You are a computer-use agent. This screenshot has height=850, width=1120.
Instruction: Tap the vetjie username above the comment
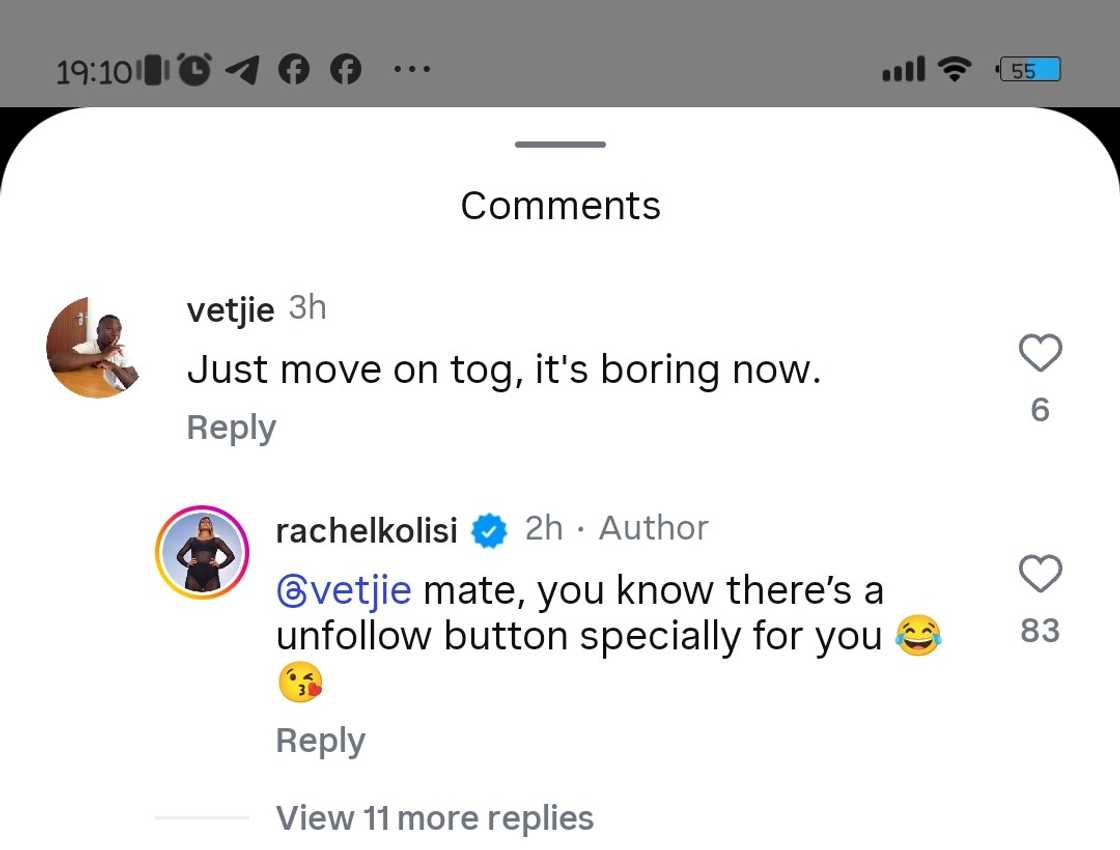click(x=229, y=310)
